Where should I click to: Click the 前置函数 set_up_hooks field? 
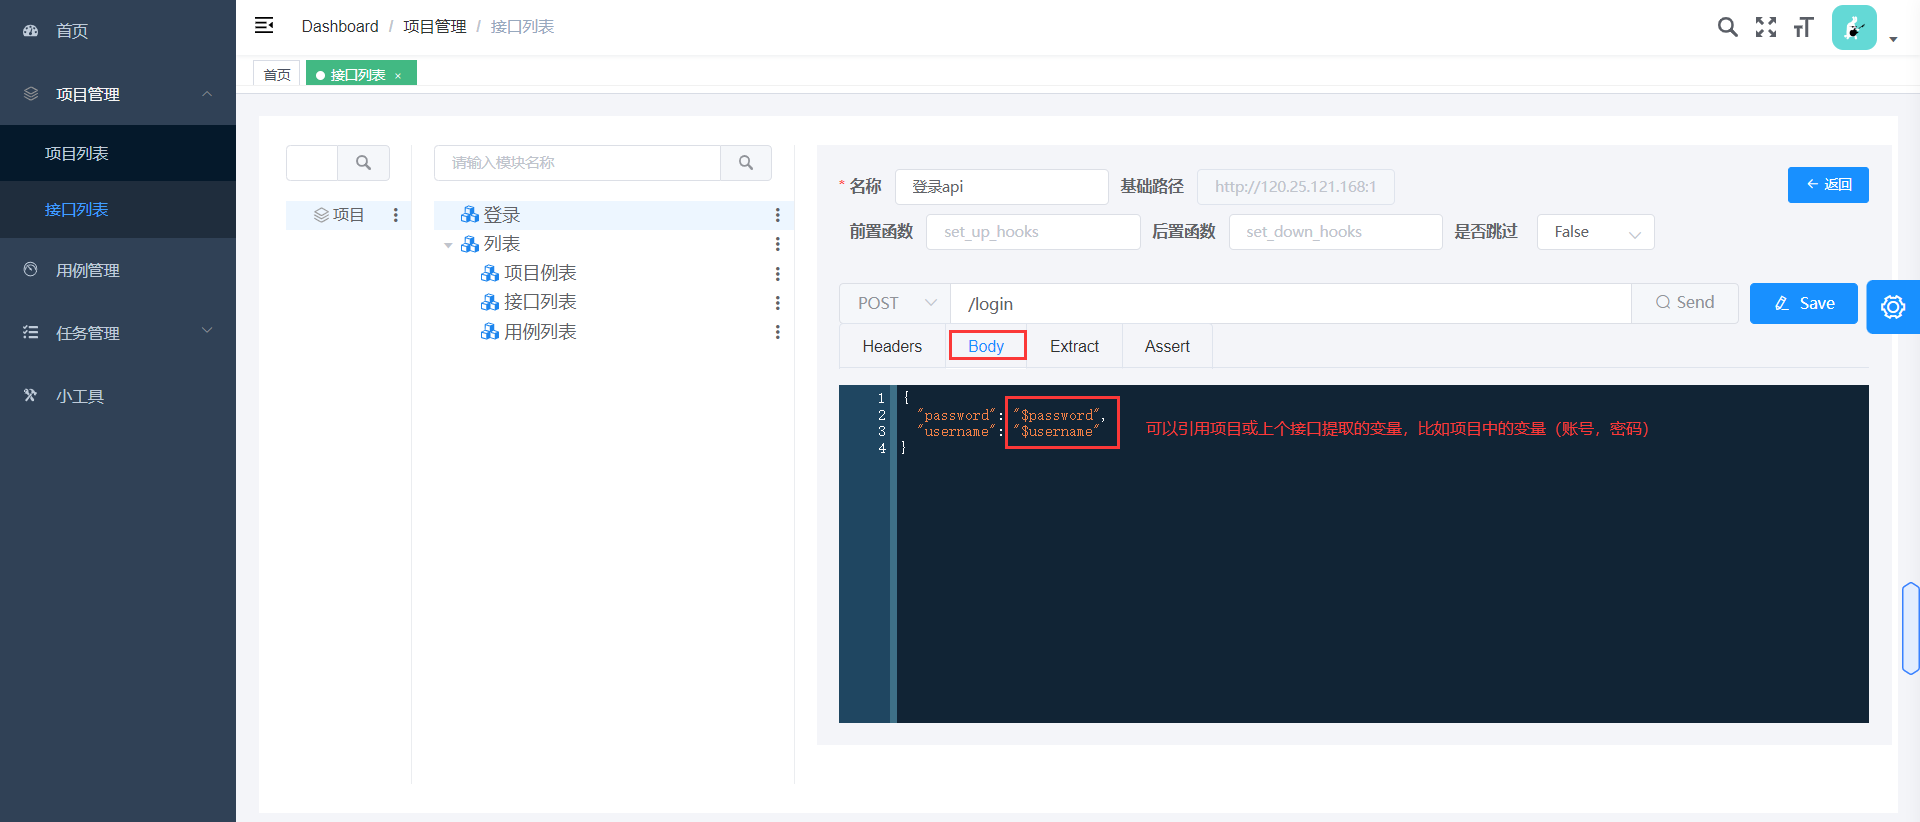1033,232
